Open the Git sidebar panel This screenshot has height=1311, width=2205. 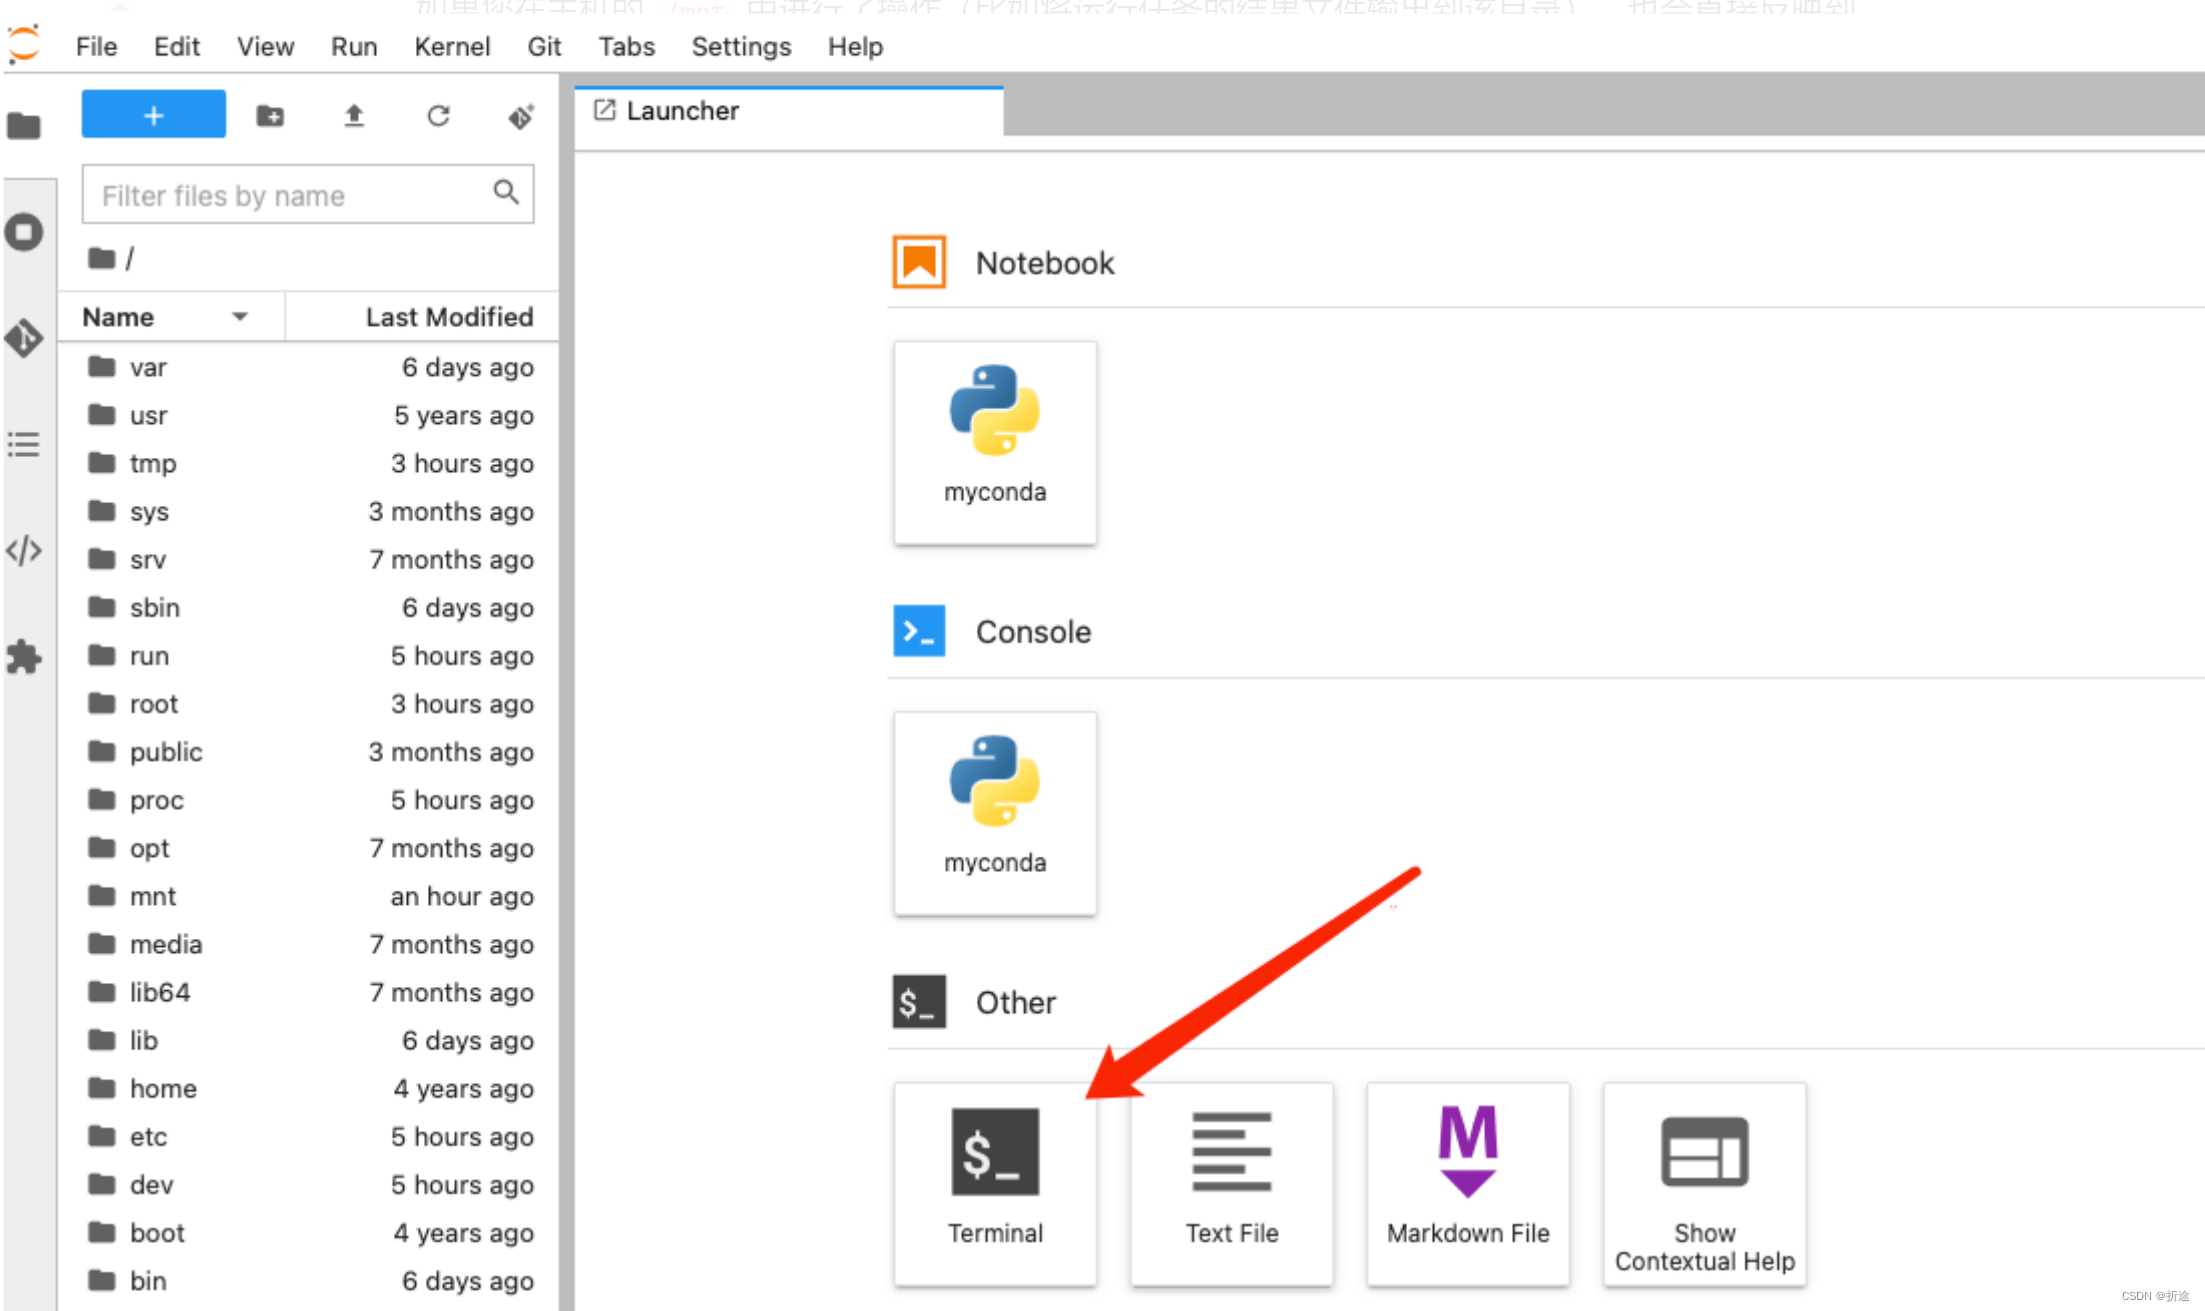click(24, 338)
